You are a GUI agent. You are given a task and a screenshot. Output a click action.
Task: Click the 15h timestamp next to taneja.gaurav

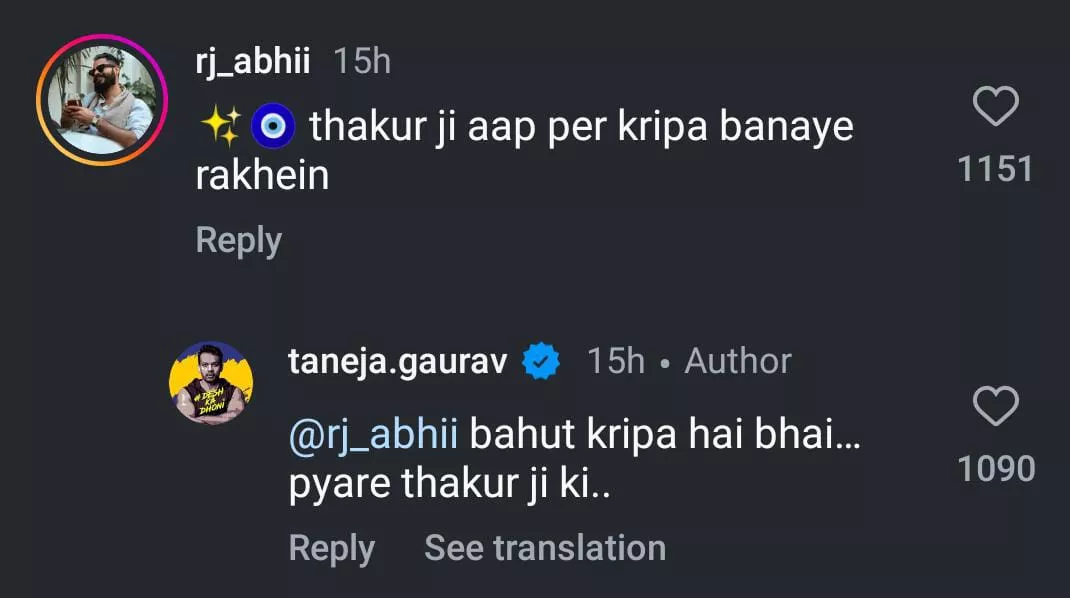(615, 361)
